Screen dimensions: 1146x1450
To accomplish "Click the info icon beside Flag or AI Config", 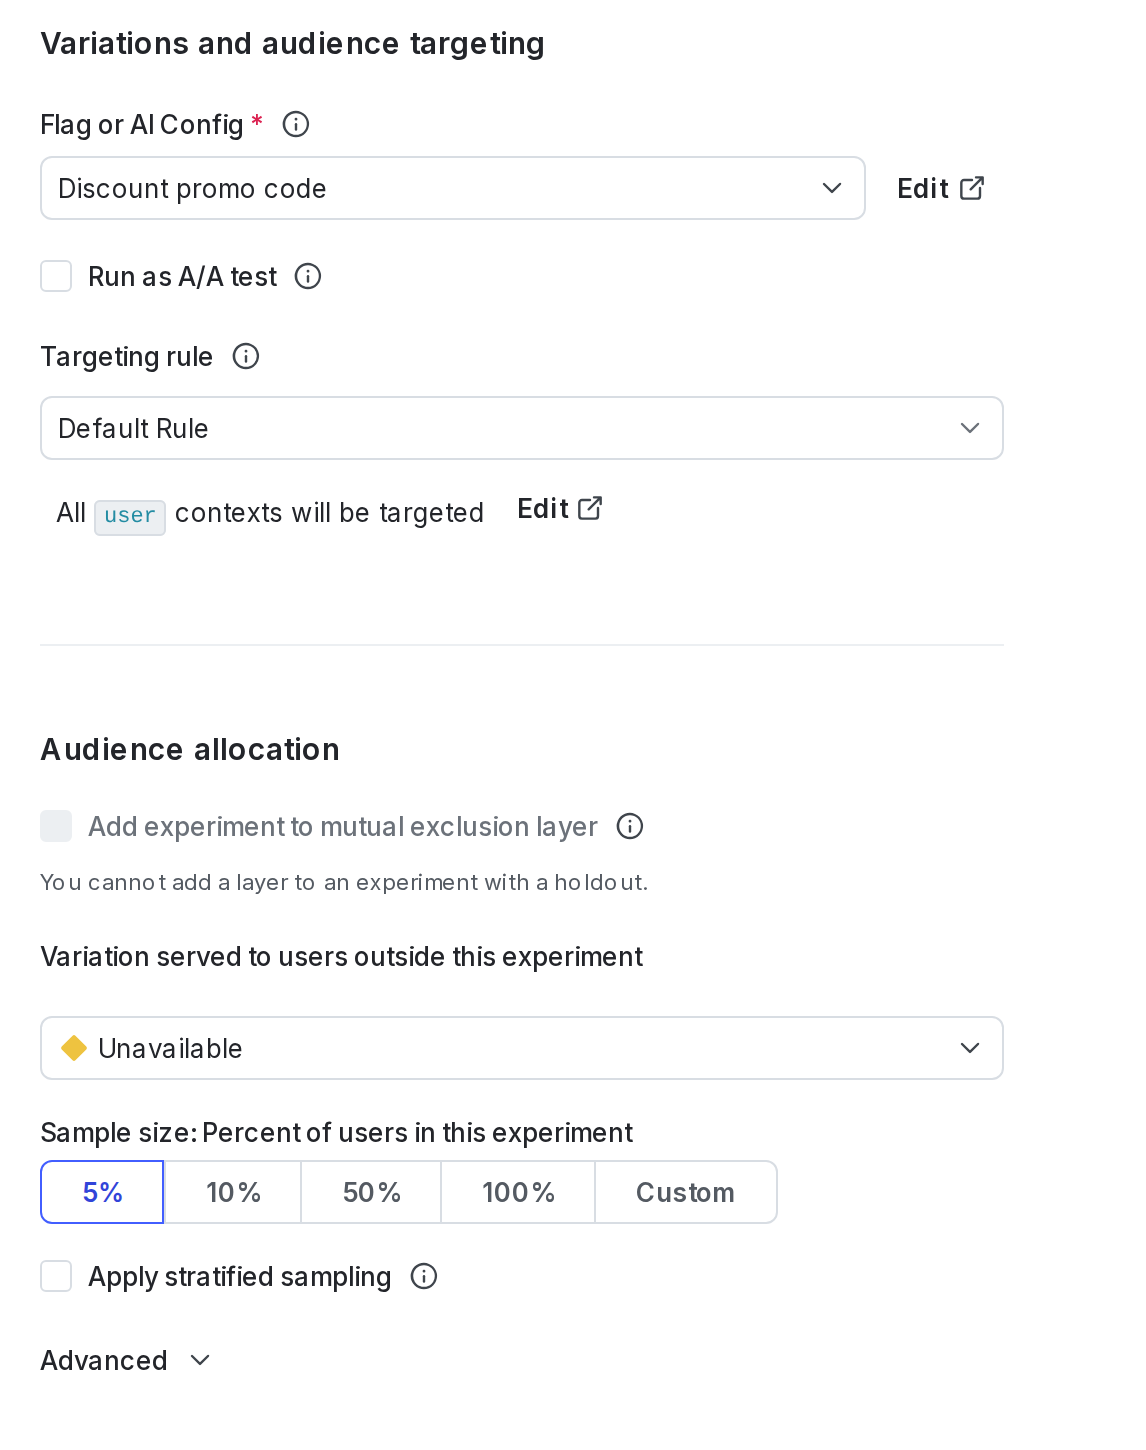I will click(x=295, y=124).
